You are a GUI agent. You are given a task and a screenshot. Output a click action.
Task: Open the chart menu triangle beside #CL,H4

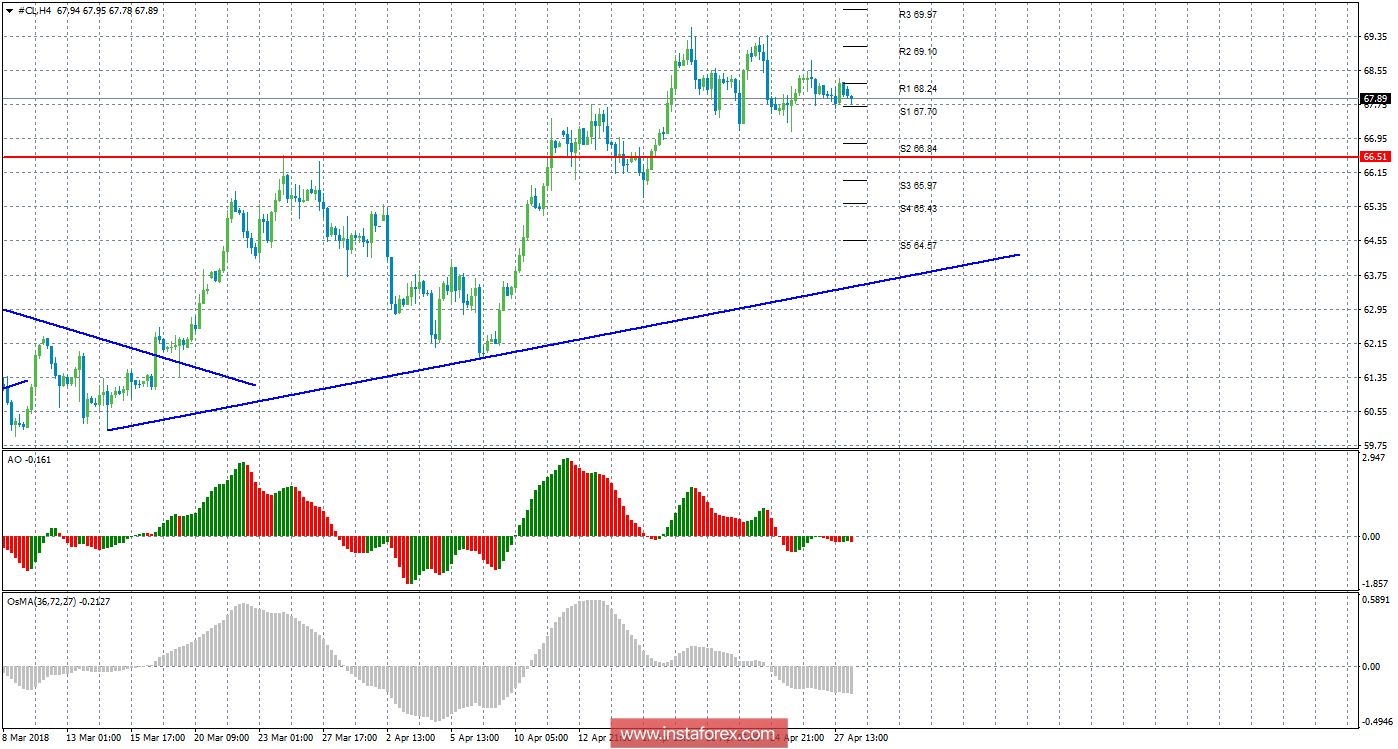tap(9, 10)
